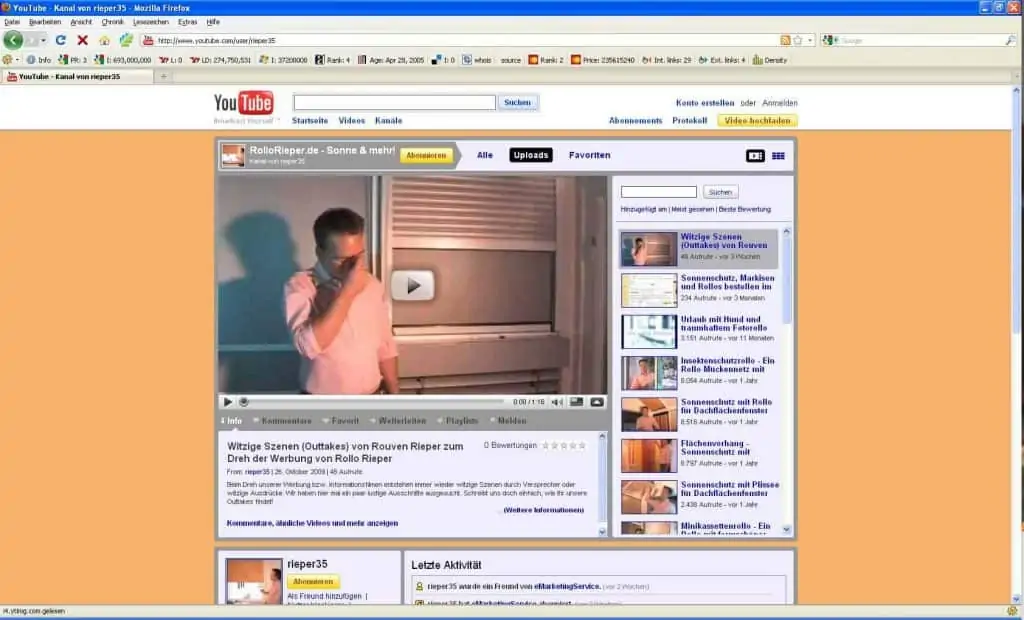Click the Firefox stop loading icon
Viewport: 1024px width, 620px height.
click(x=82, y=40)
